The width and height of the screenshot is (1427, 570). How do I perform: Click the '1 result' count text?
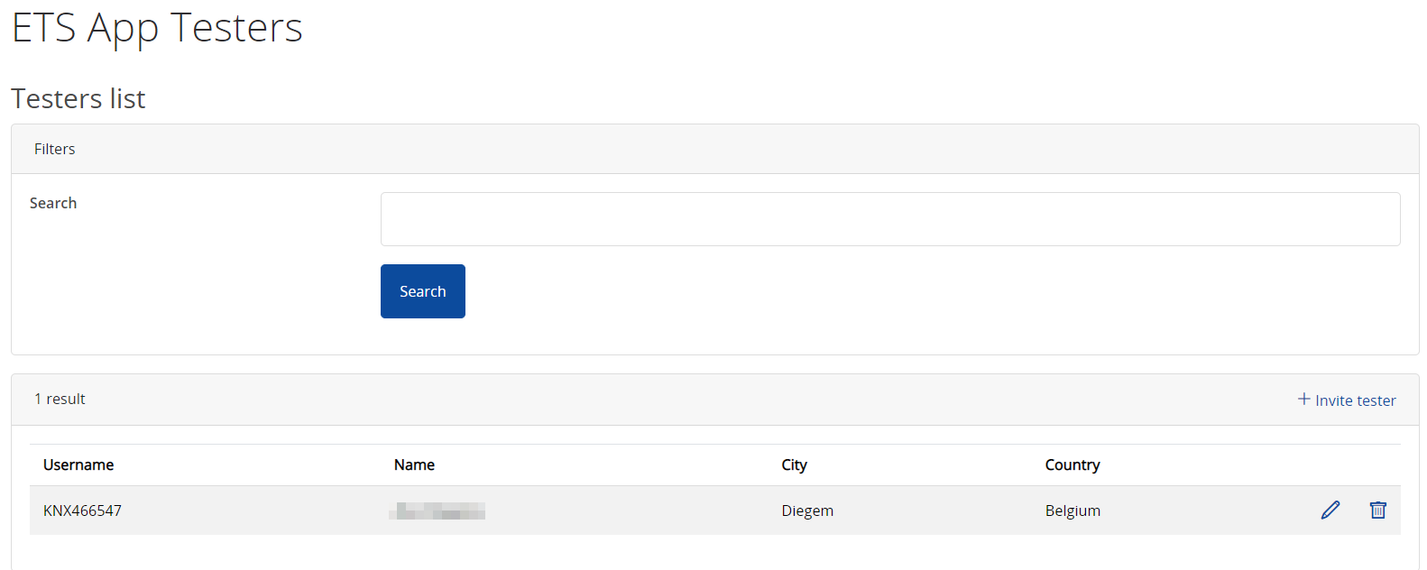tap(60, 399)
